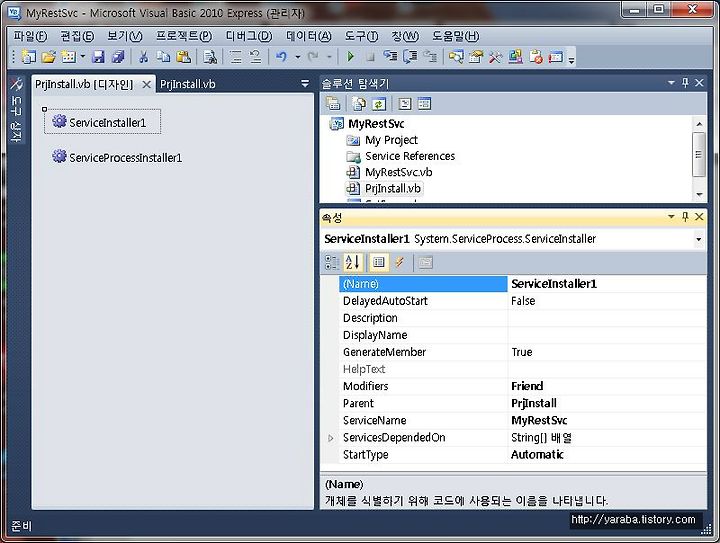Click the Find in Files toolbar icon

[210, 57]
